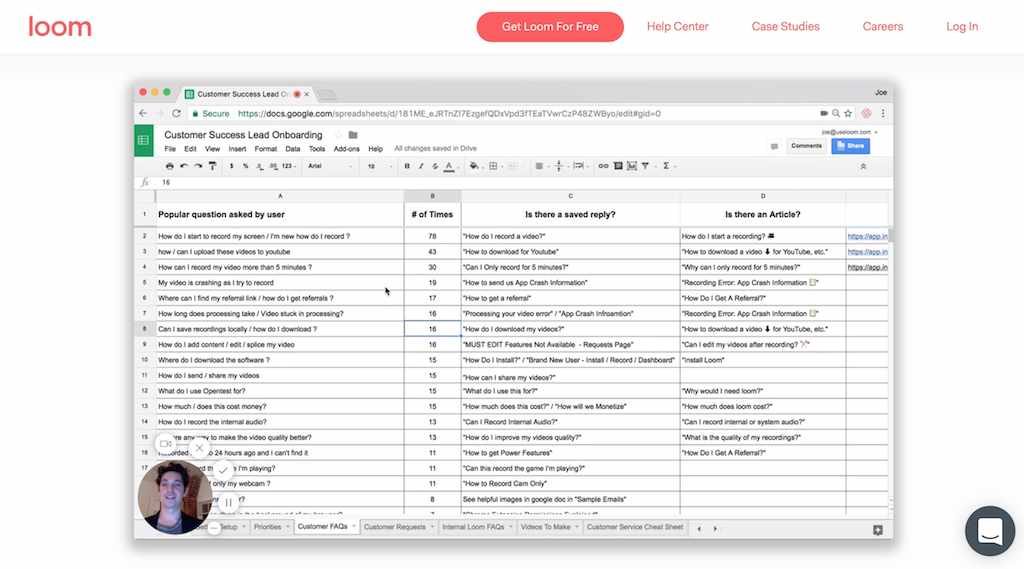Click the Explore icon at bottom right of sheet
This screenshot has width=1024, height=569.
pos(878,530)
